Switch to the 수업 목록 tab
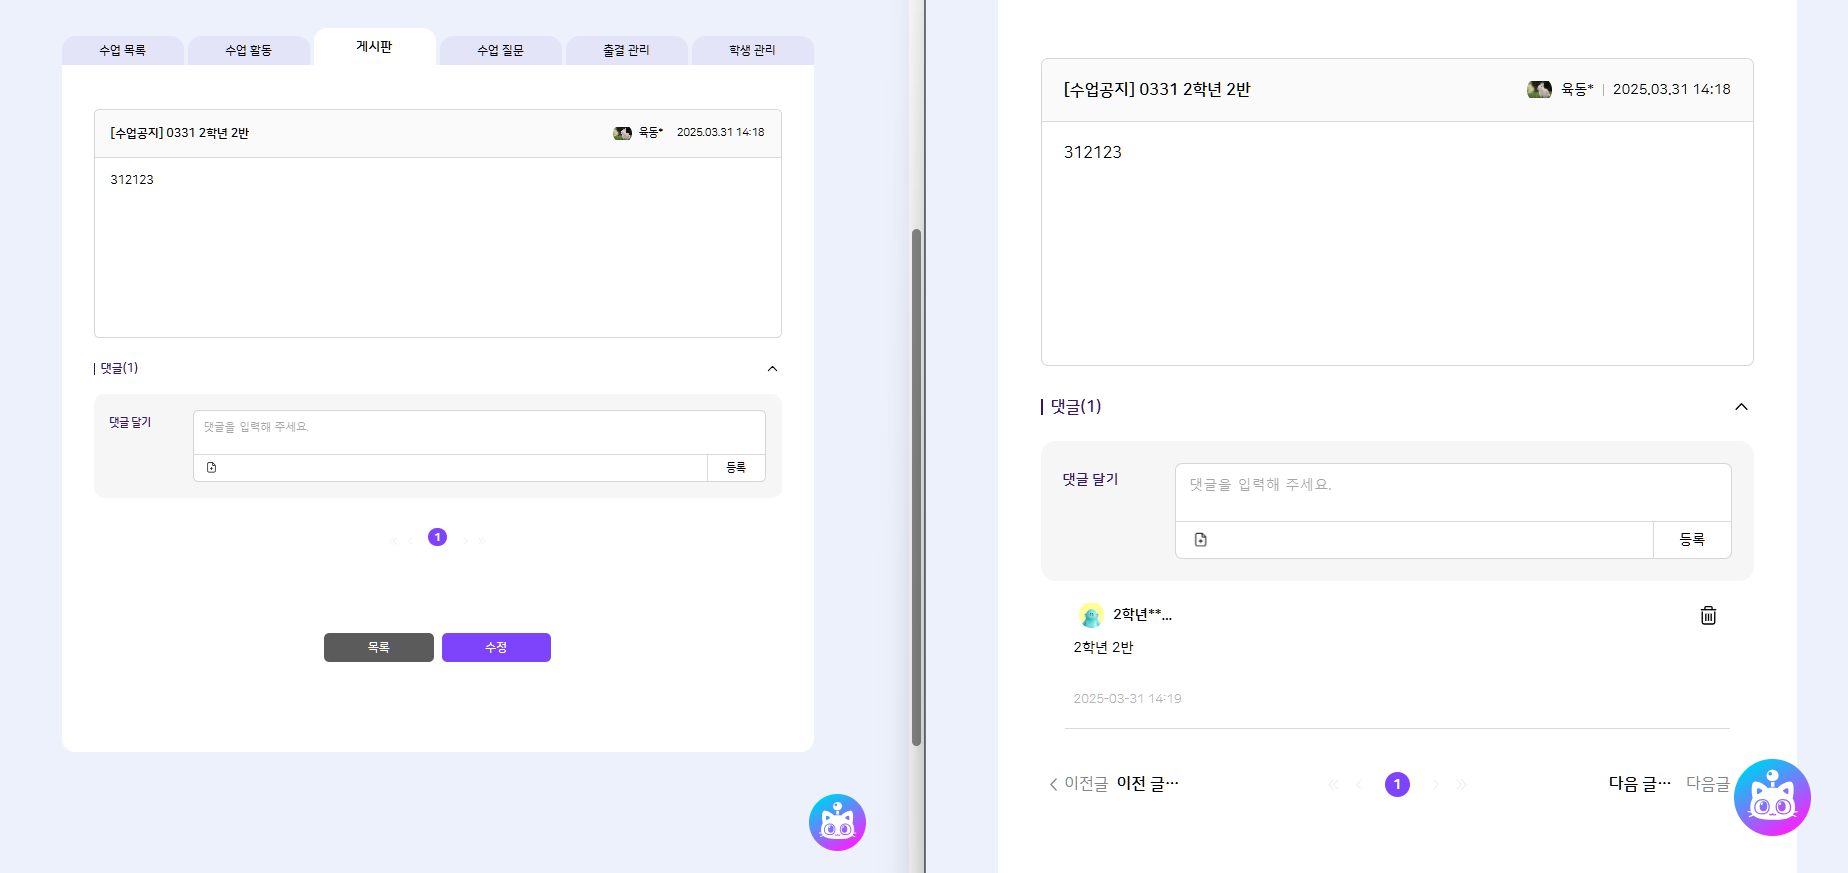 click(122, 50)
